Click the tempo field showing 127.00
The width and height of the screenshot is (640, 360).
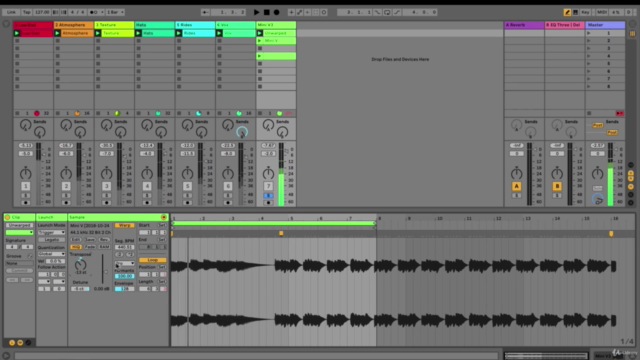42,12
